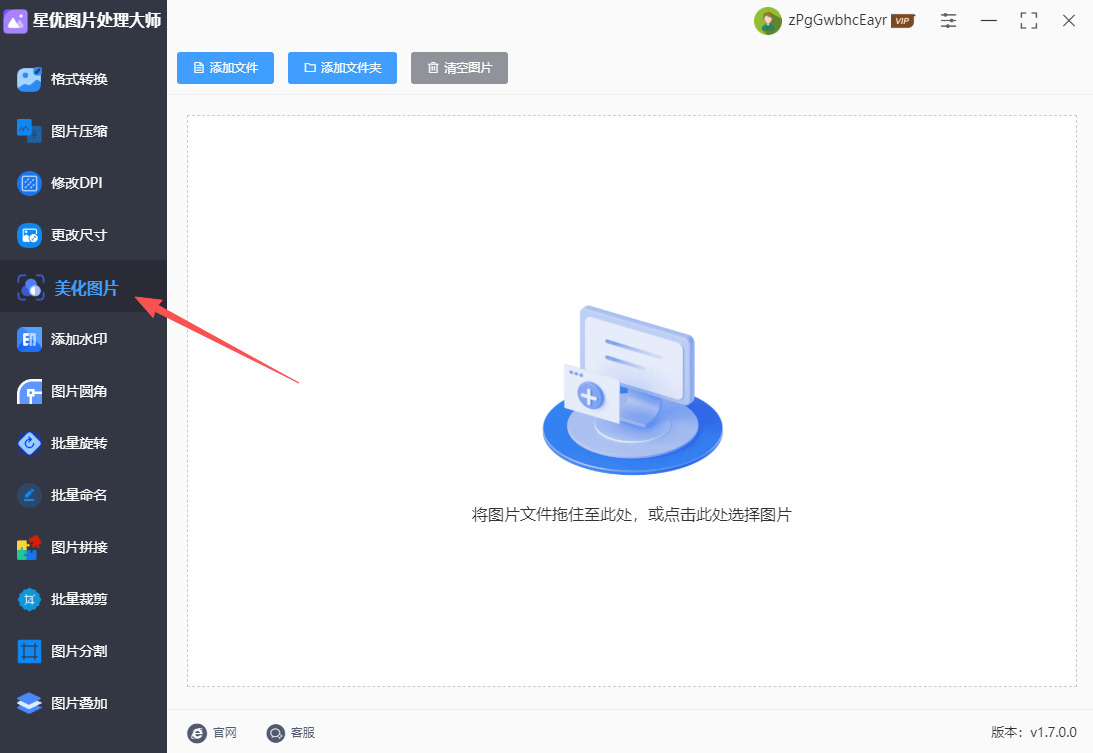Click the 添加文件夹 button

pos(342,68)
